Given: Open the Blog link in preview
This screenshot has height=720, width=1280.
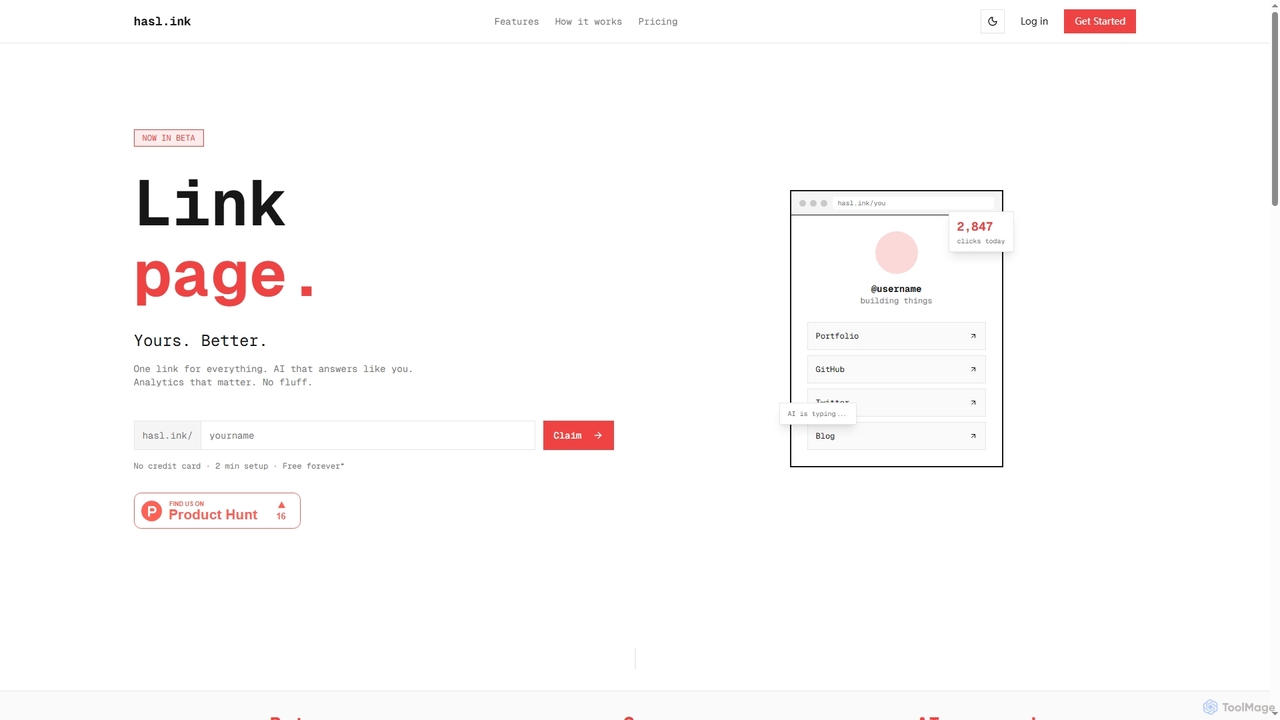Looking at the screenshot, I should (896, 436).
